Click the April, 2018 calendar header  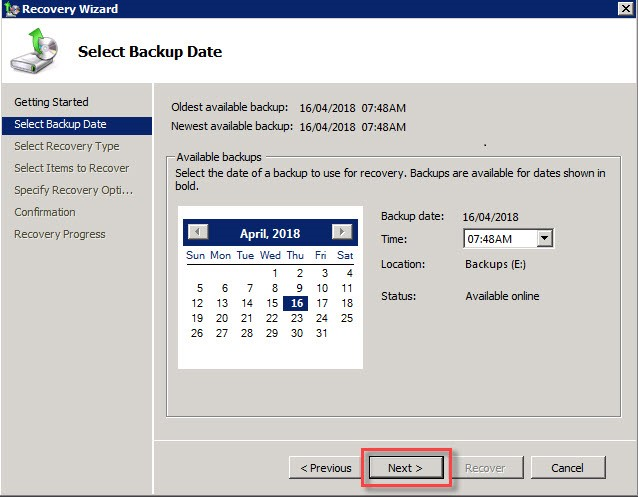coord(270,232)
